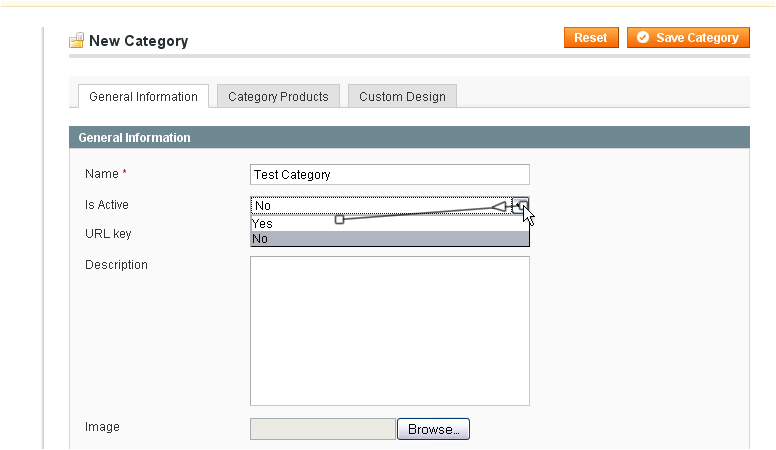Open the Is Active dropdown arrow
This screenshot has height=450, width=776.
[521, 205]
